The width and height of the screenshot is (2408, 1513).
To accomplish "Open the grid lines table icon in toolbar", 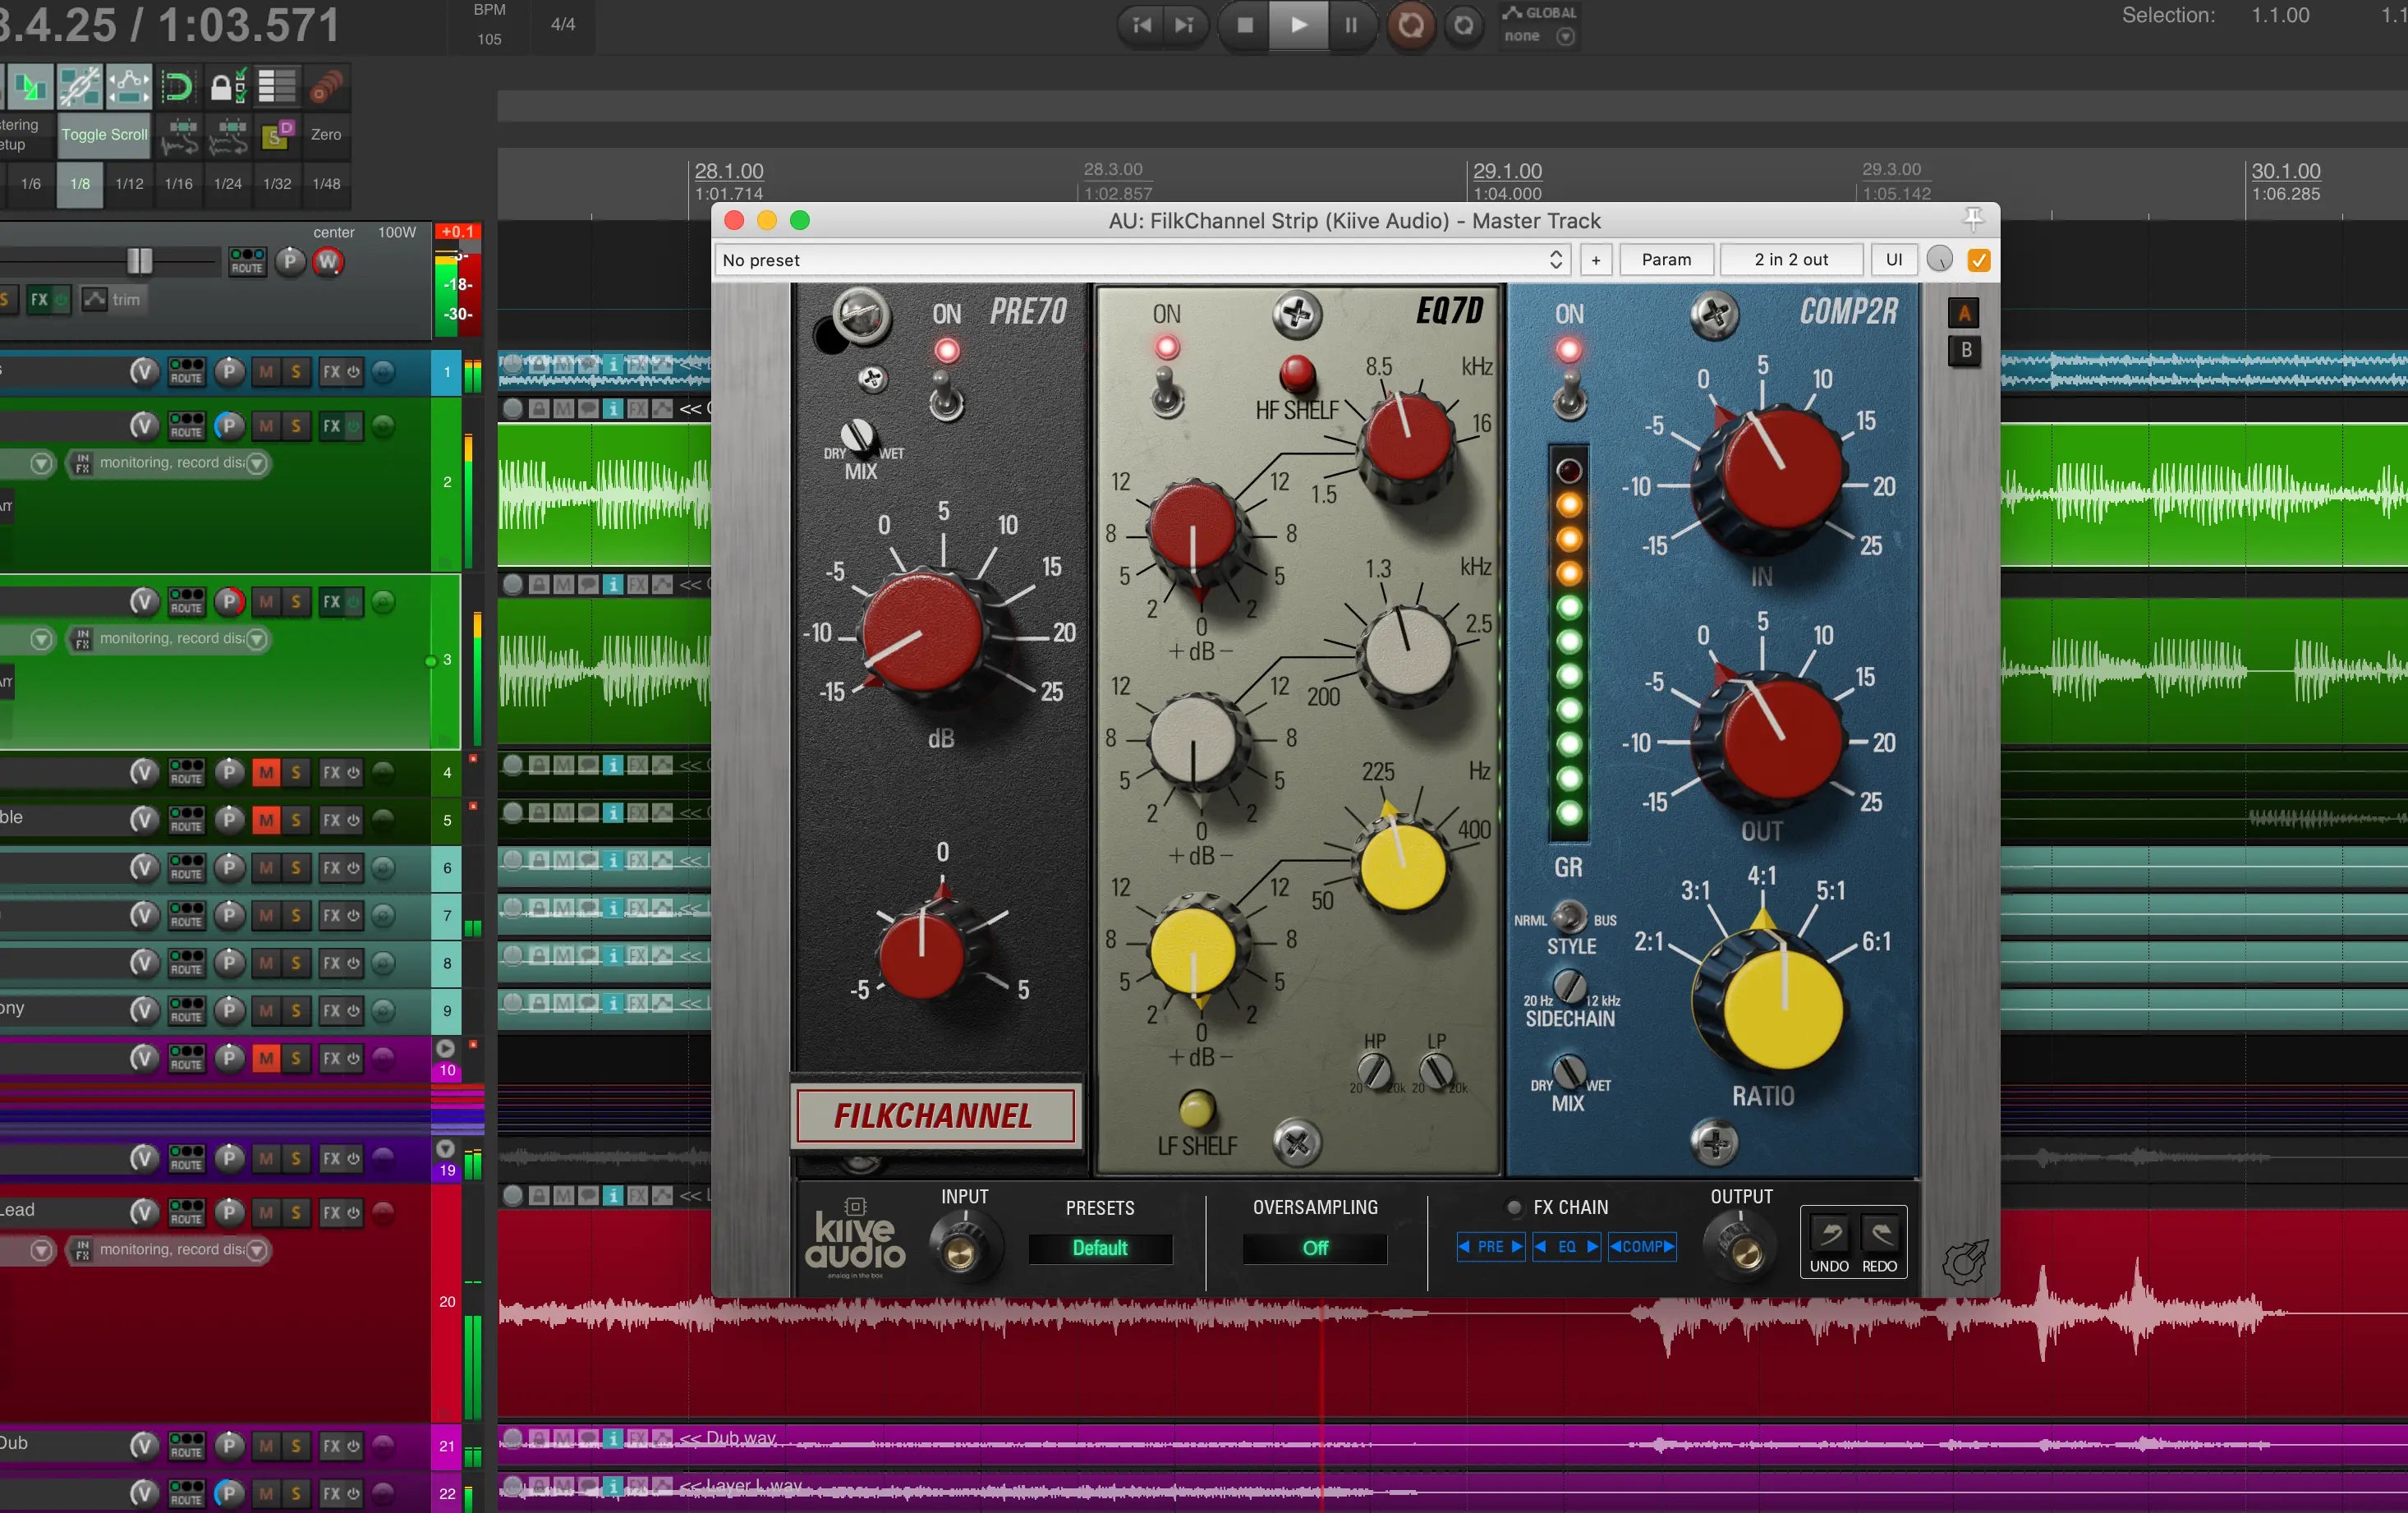I will click(276, 86).
